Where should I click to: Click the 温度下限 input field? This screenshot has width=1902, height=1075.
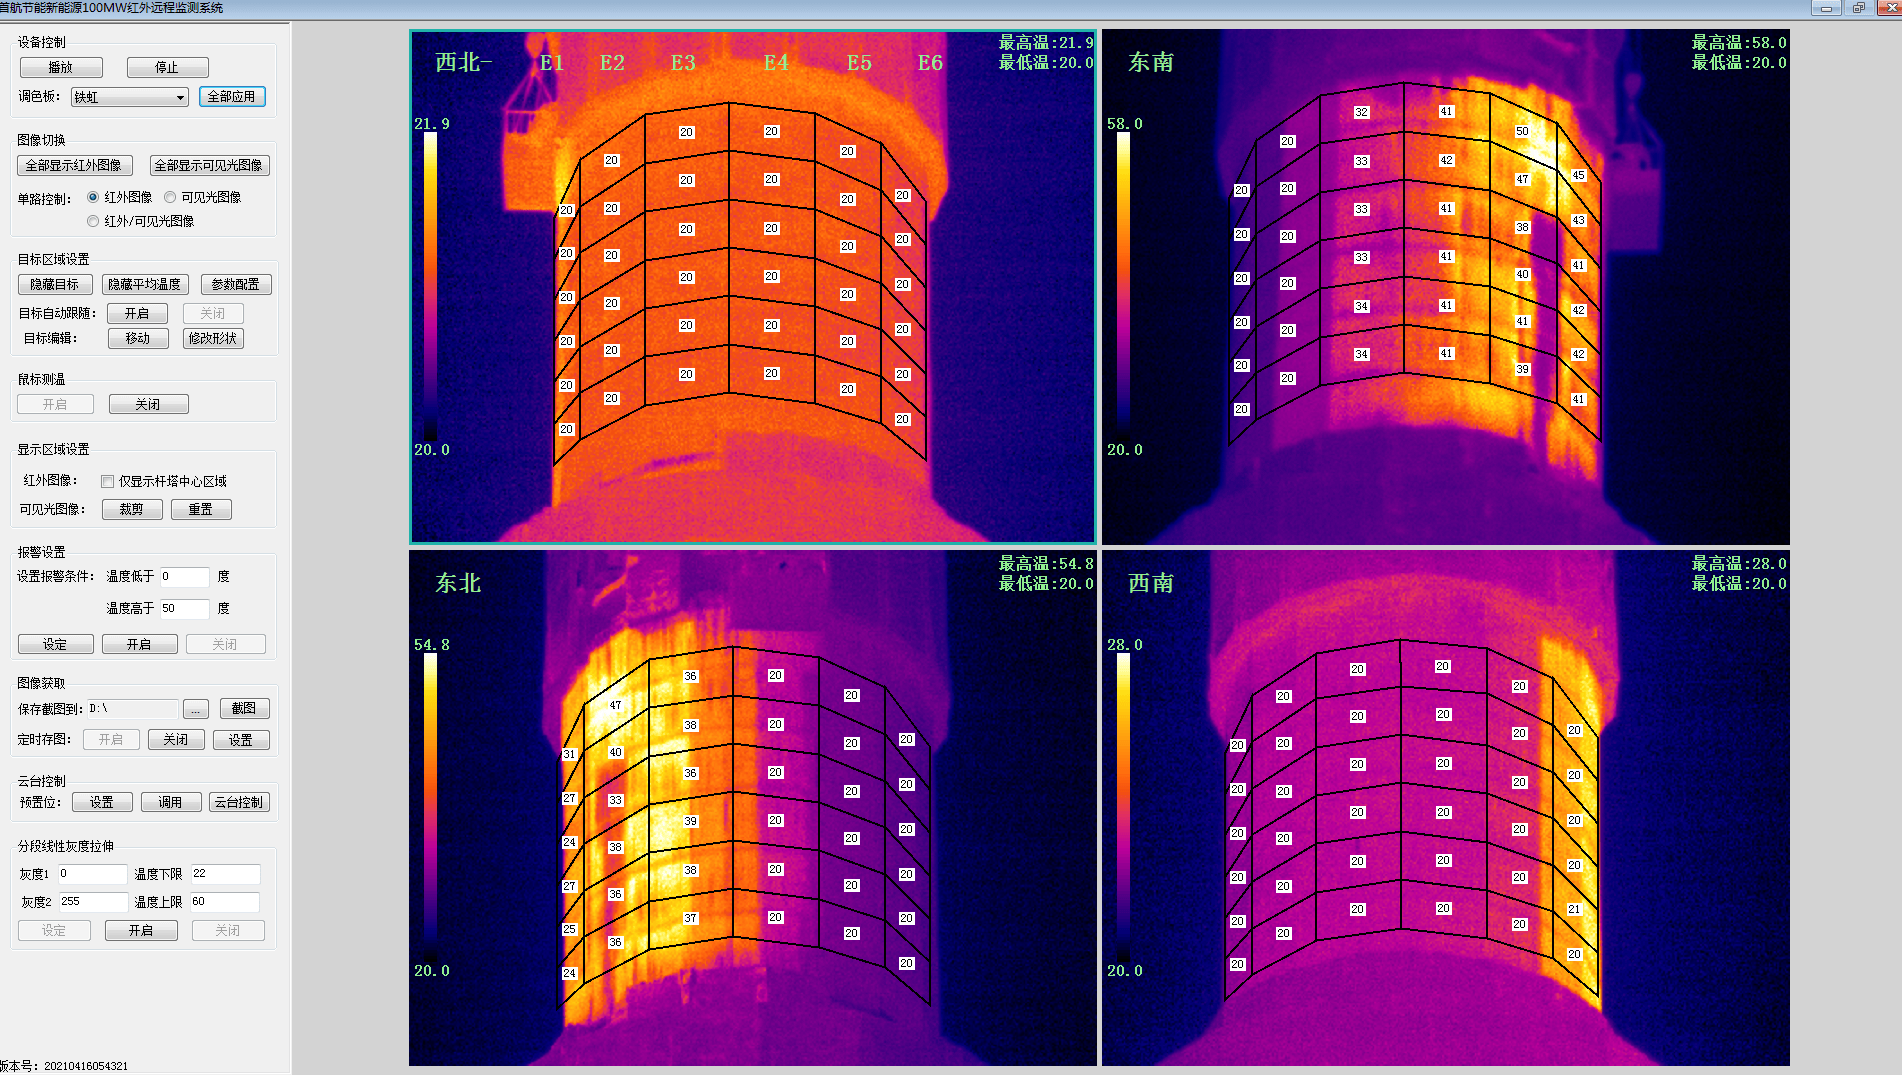[225, 873]
